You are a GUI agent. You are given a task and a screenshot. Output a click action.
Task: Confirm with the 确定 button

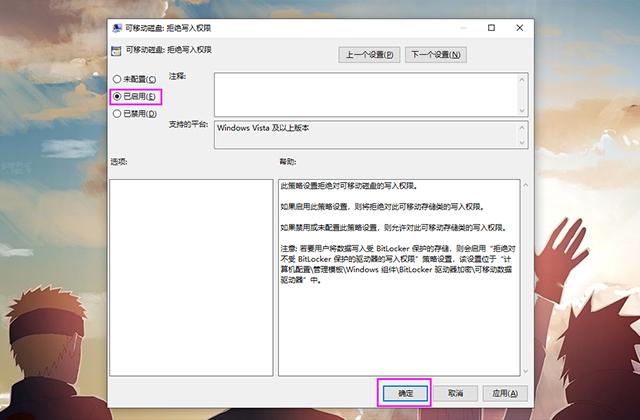[405, 393]
